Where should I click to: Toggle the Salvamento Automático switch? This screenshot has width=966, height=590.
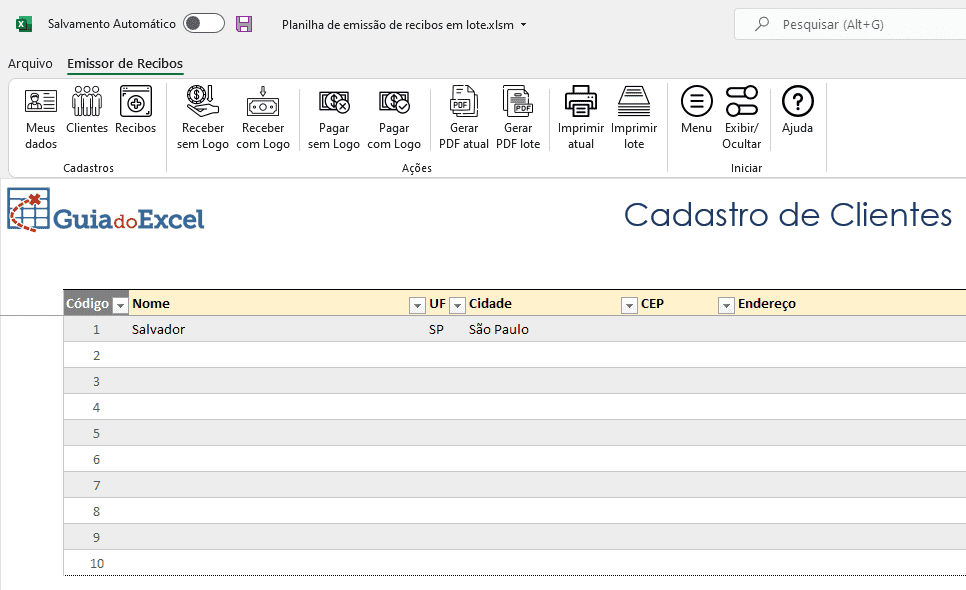click(x=204, y=24)
